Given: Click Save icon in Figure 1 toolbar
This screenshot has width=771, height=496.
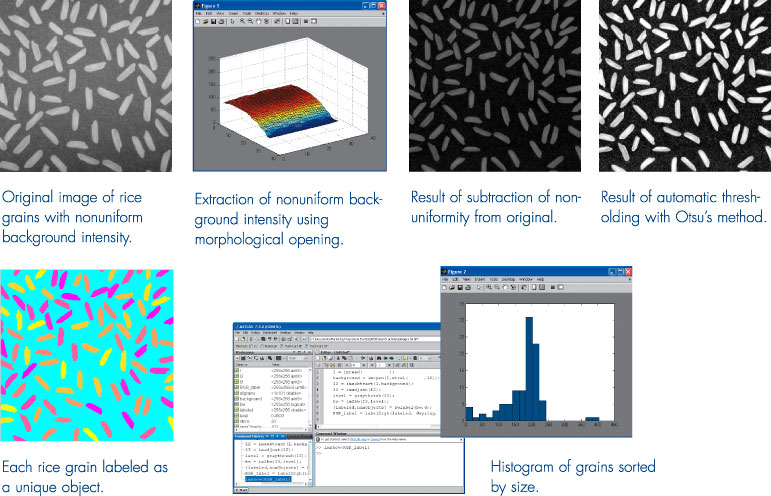Looking at the screenshot, I should point(213,22).
